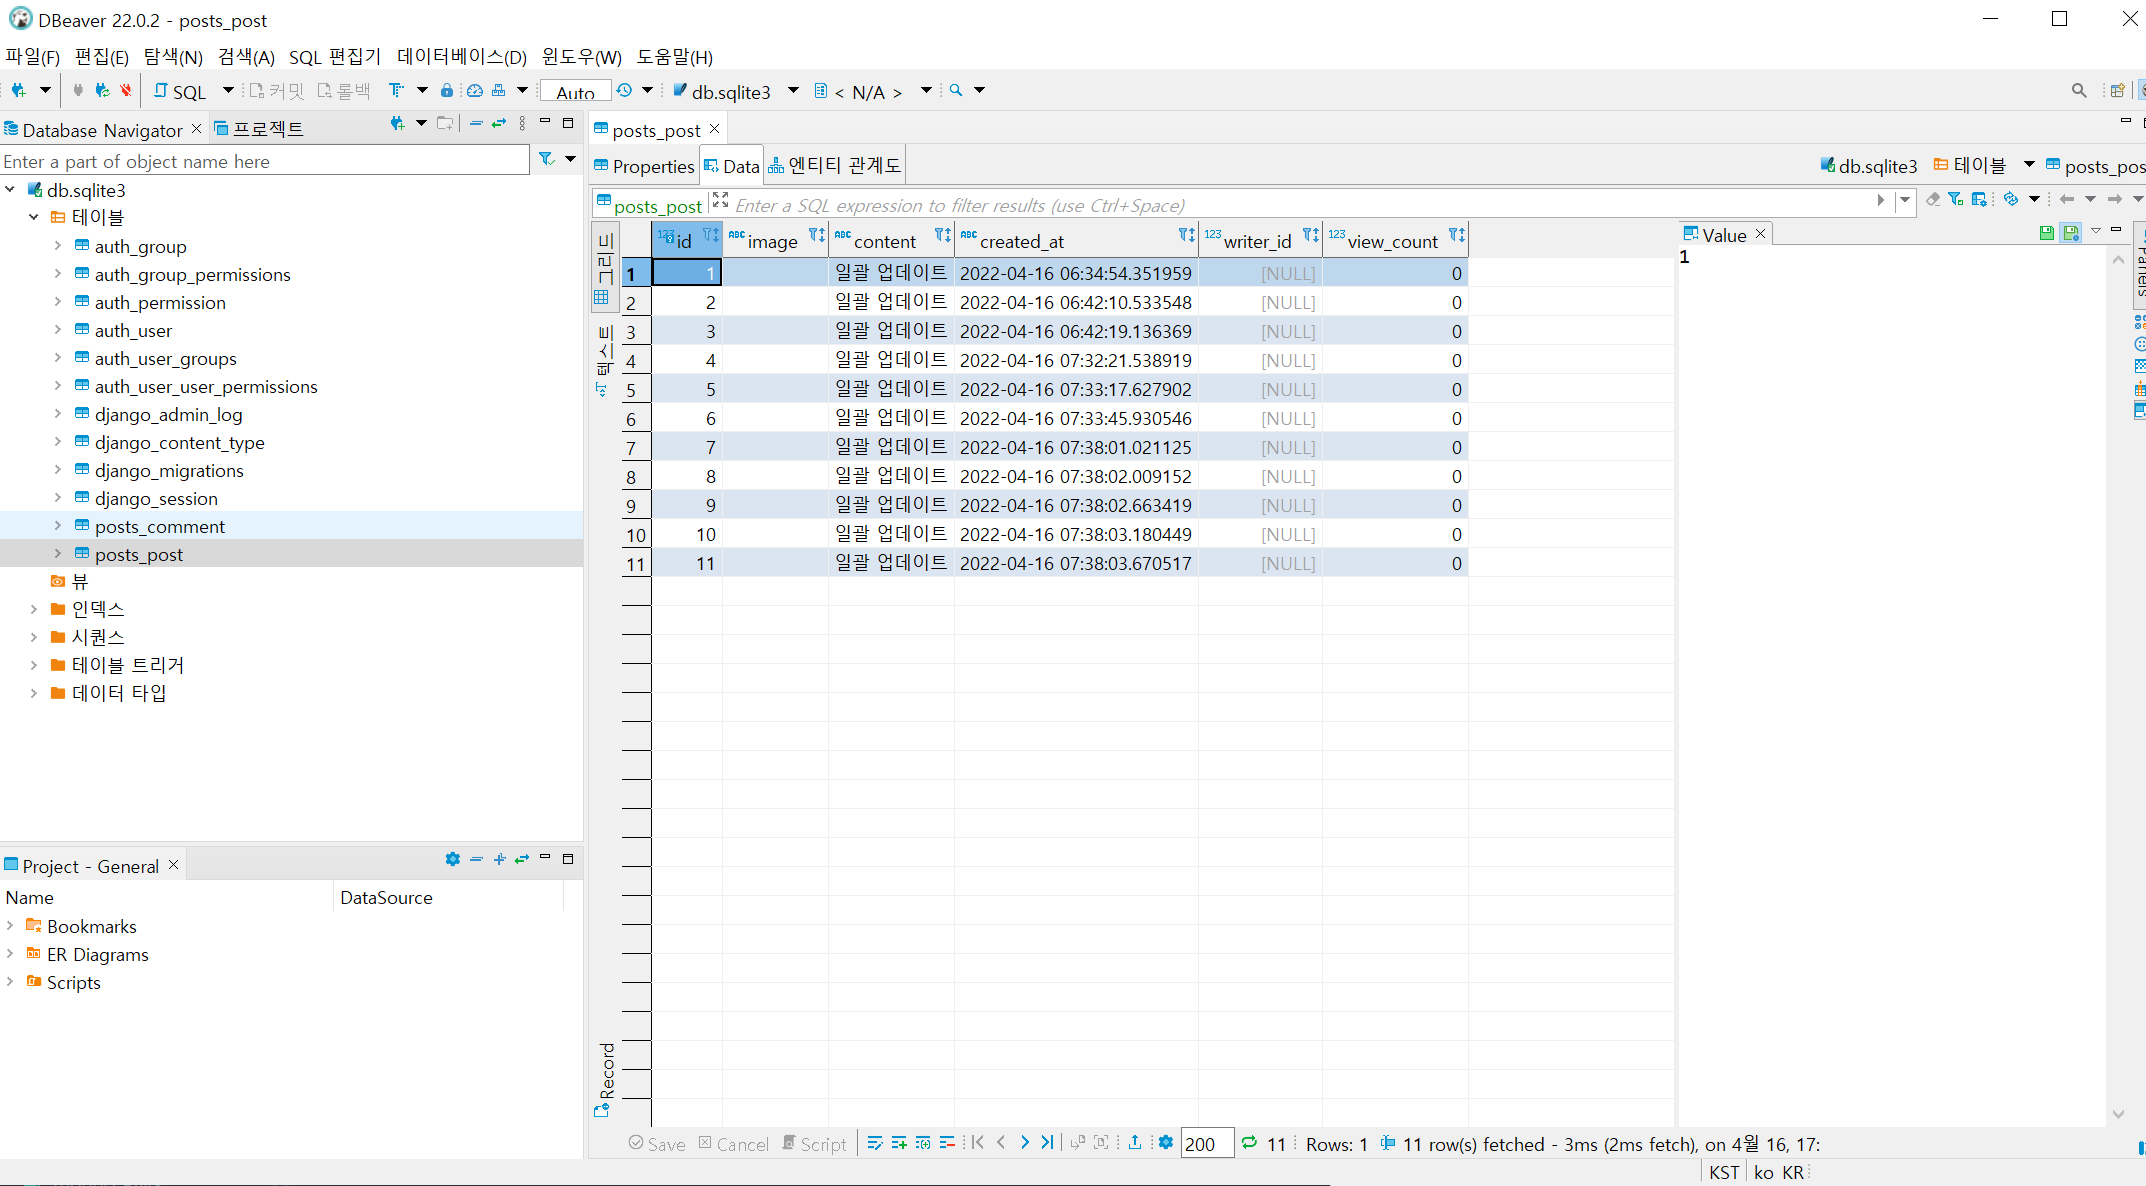Collapse the 테이블 folder node
Image resolution: width=2146 pixels, height=1186 pixels.
point(34,217)
